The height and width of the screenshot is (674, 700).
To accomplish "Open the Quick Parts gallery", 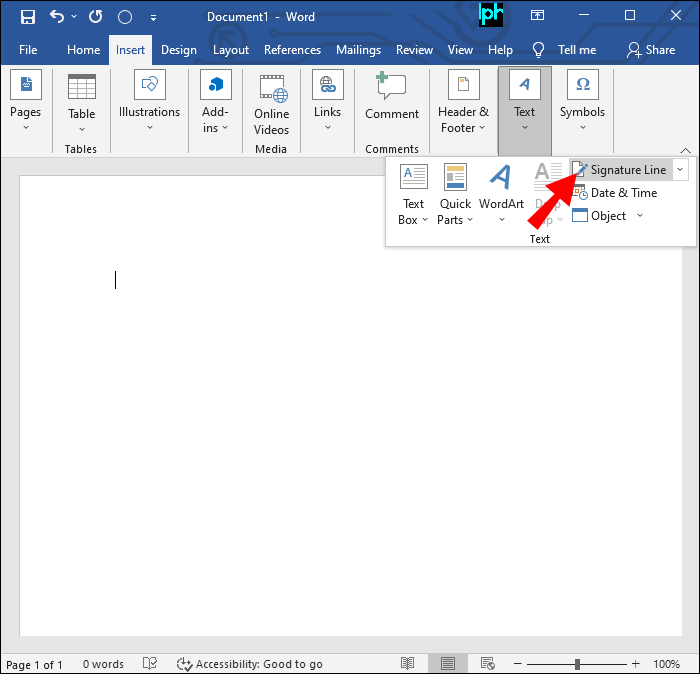I will point(455,194).
